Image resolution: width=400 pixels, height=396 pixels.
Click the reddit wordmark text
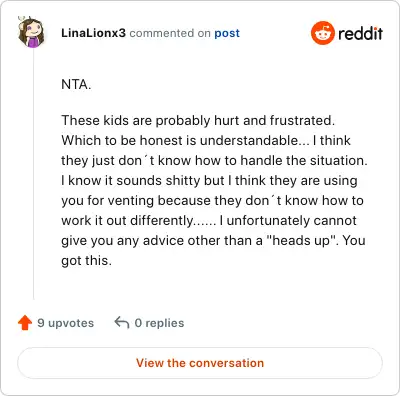360,34
